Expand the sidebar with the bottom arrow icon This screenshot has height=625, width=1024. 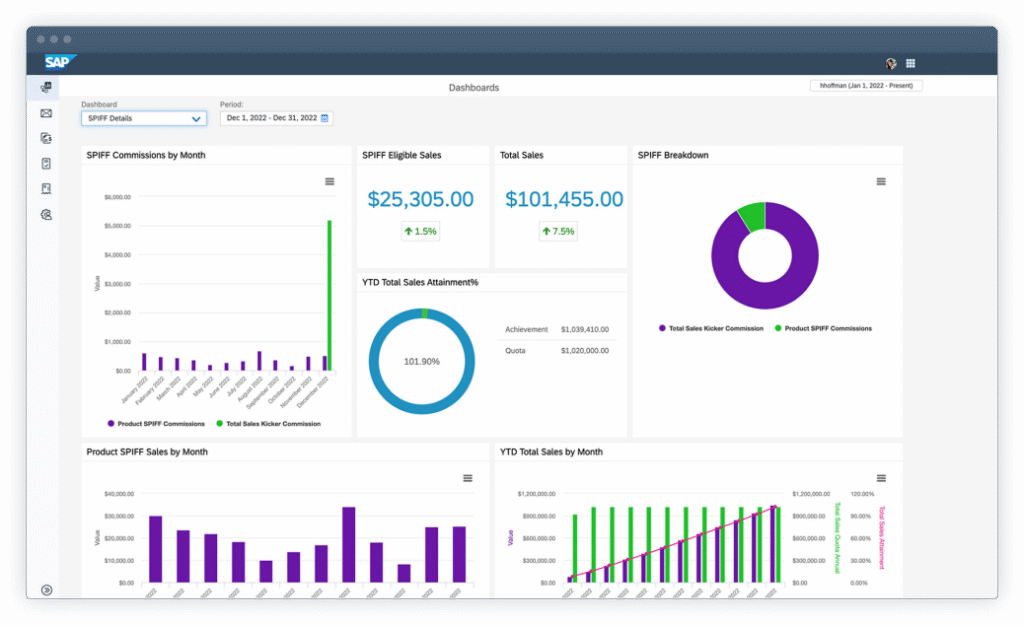46,590
